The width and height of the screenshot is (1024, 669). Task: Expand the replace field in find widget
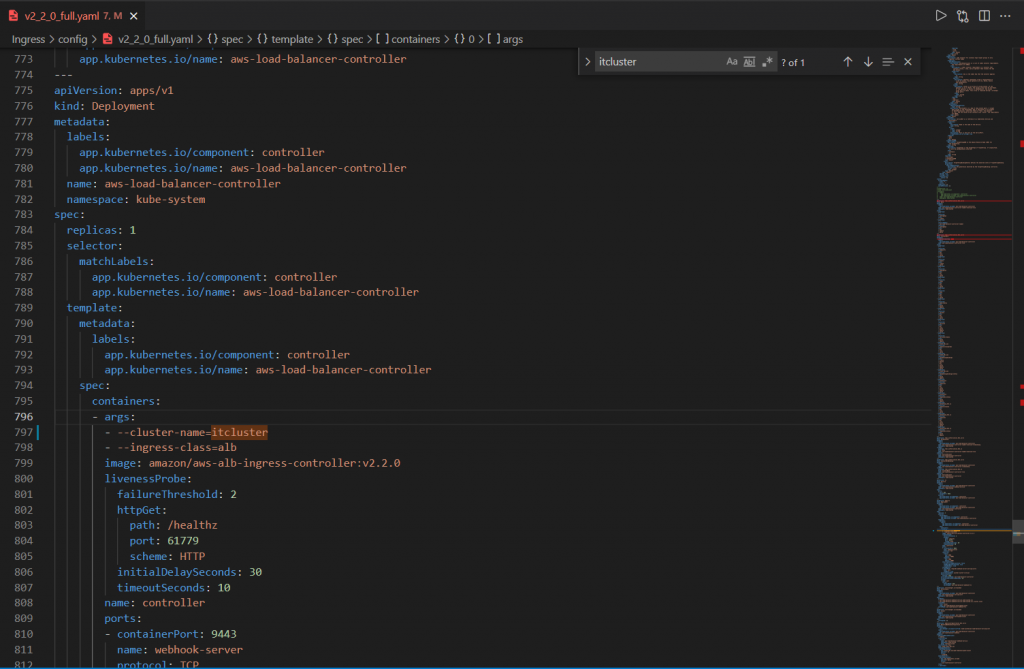click(x=587, y=61)
